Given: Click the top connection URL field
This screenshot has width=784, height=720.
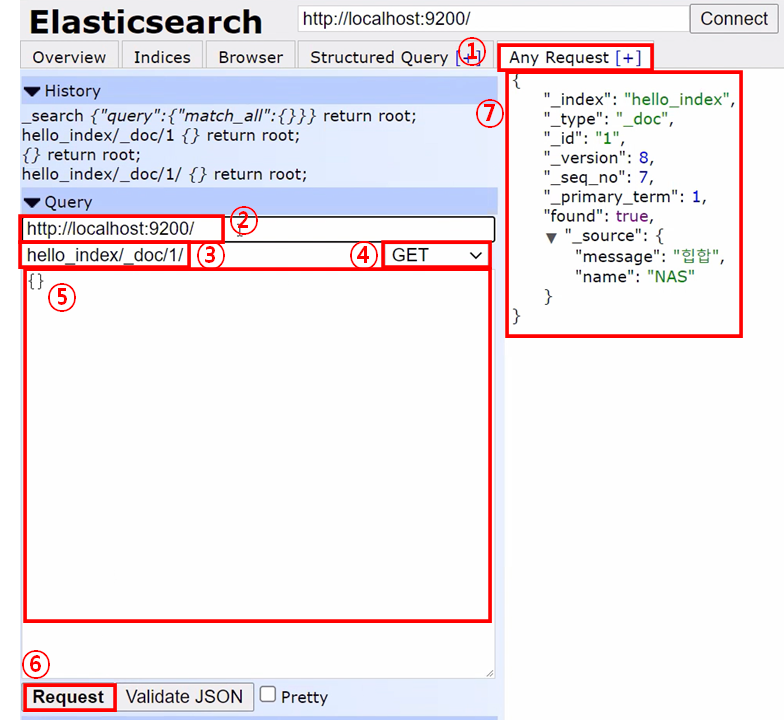Looking at the screenshot, I should point(493,19).
